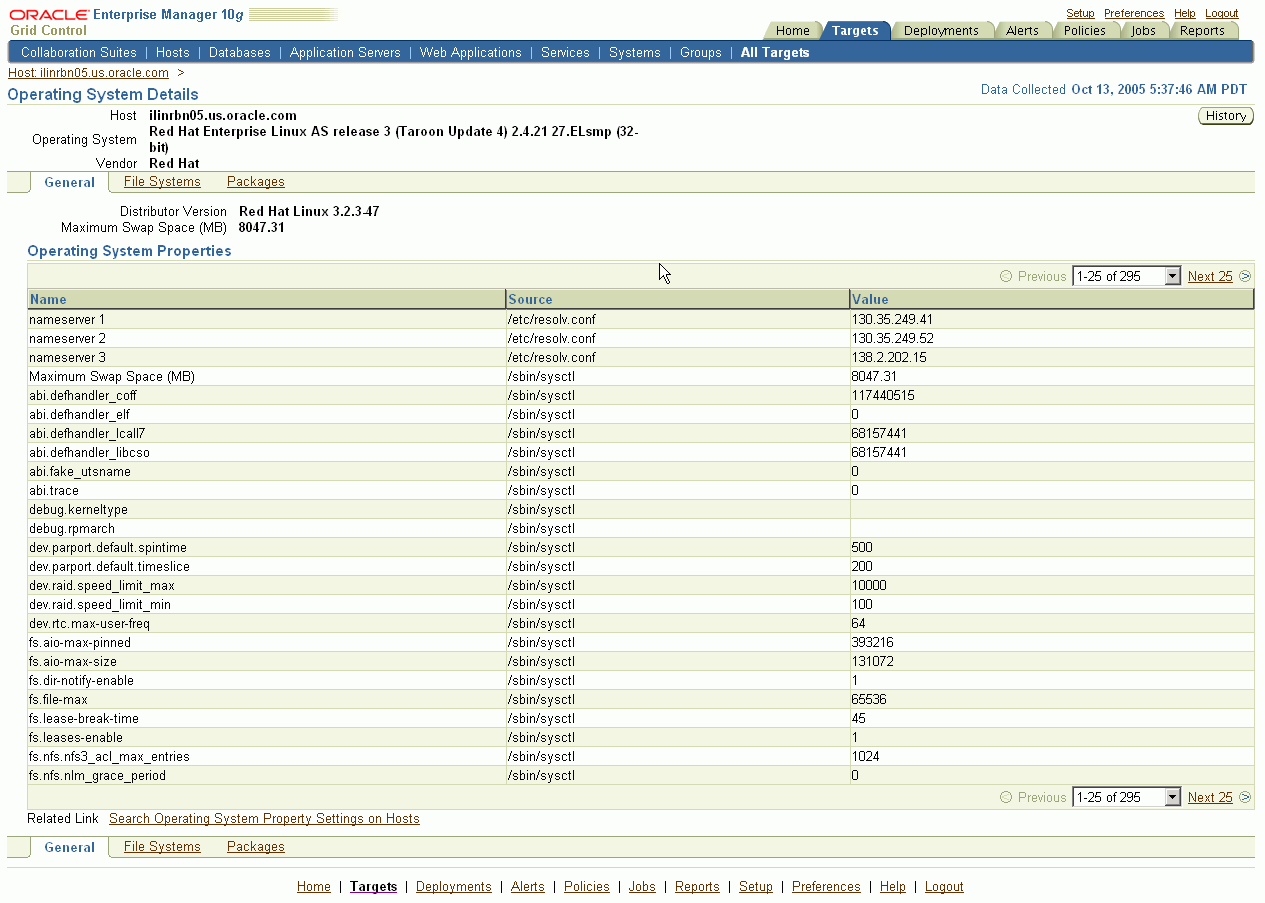
Task: Sort the table by the Value column
Action: pos(869,299)
